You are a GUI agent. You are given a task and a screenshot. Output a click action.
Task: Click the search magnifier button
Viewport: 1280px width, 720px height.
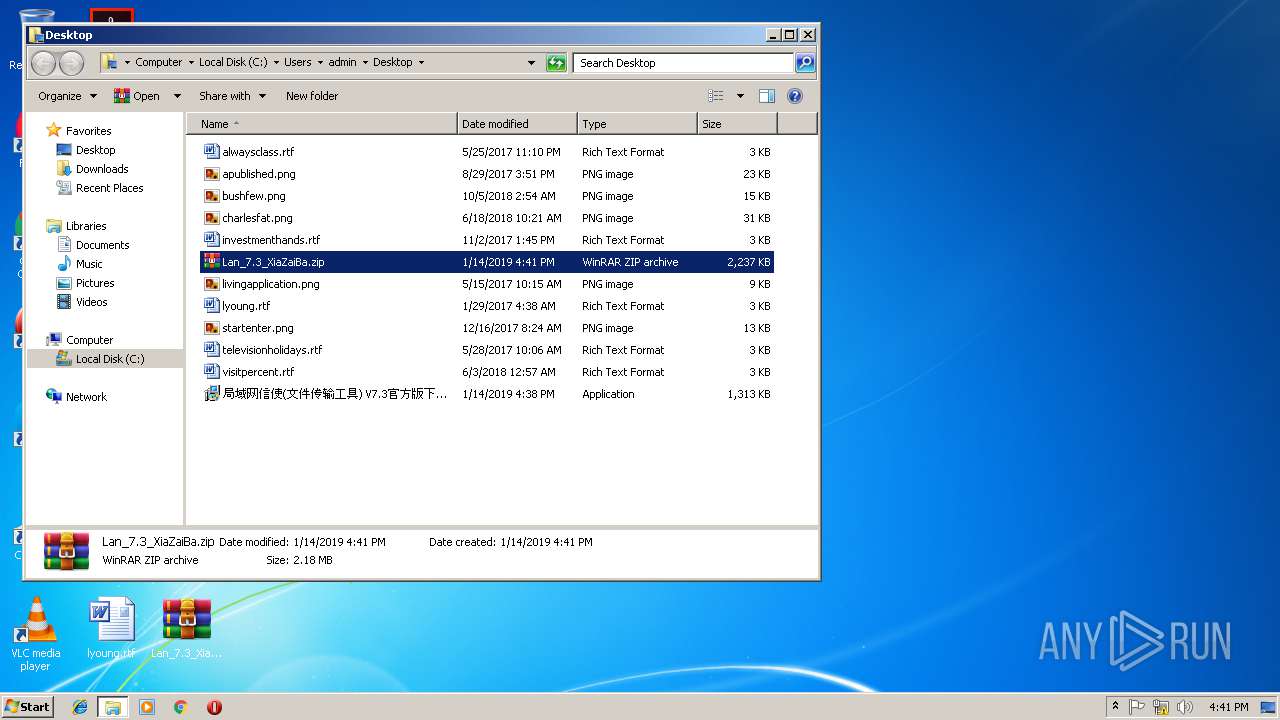pyautogui.click(x=804, y=63)
